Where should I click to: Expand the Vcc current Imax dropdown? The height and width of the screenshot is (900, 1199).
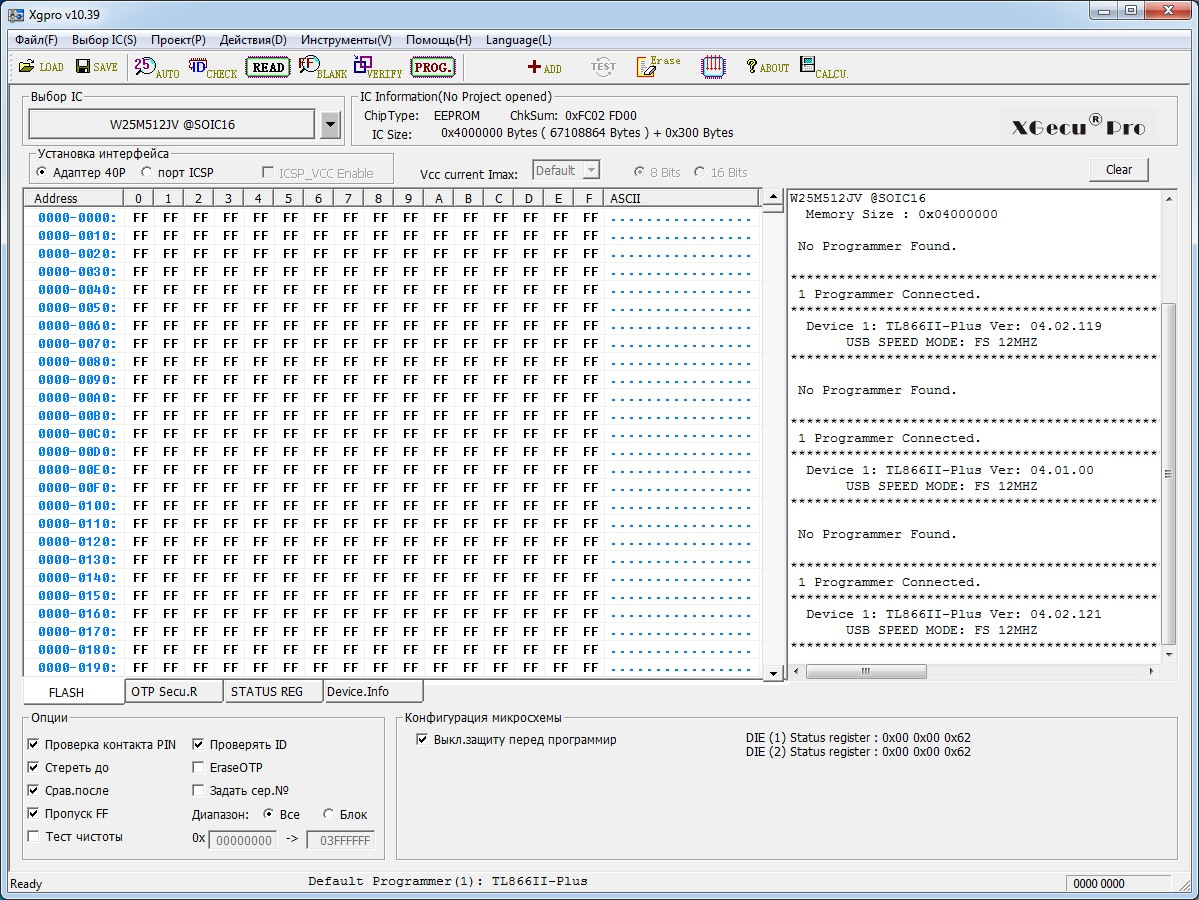coord(590,171)
